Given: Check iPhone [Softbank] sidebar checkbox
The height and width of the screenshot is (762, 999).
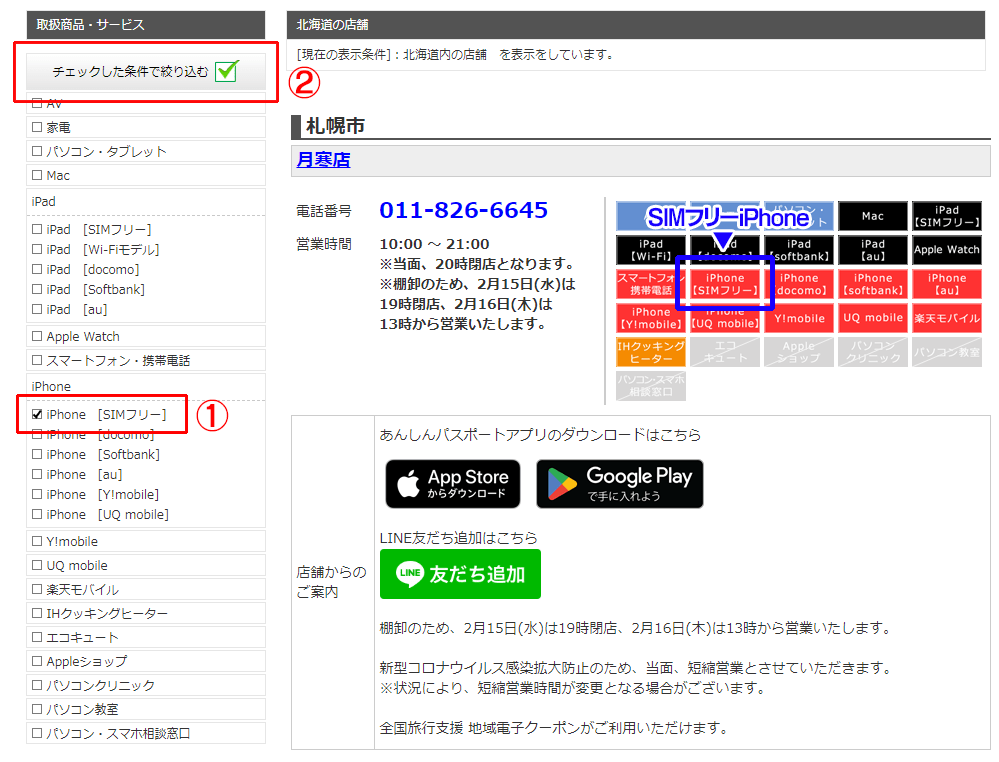Looking at the screenshot, I should 37,454.
